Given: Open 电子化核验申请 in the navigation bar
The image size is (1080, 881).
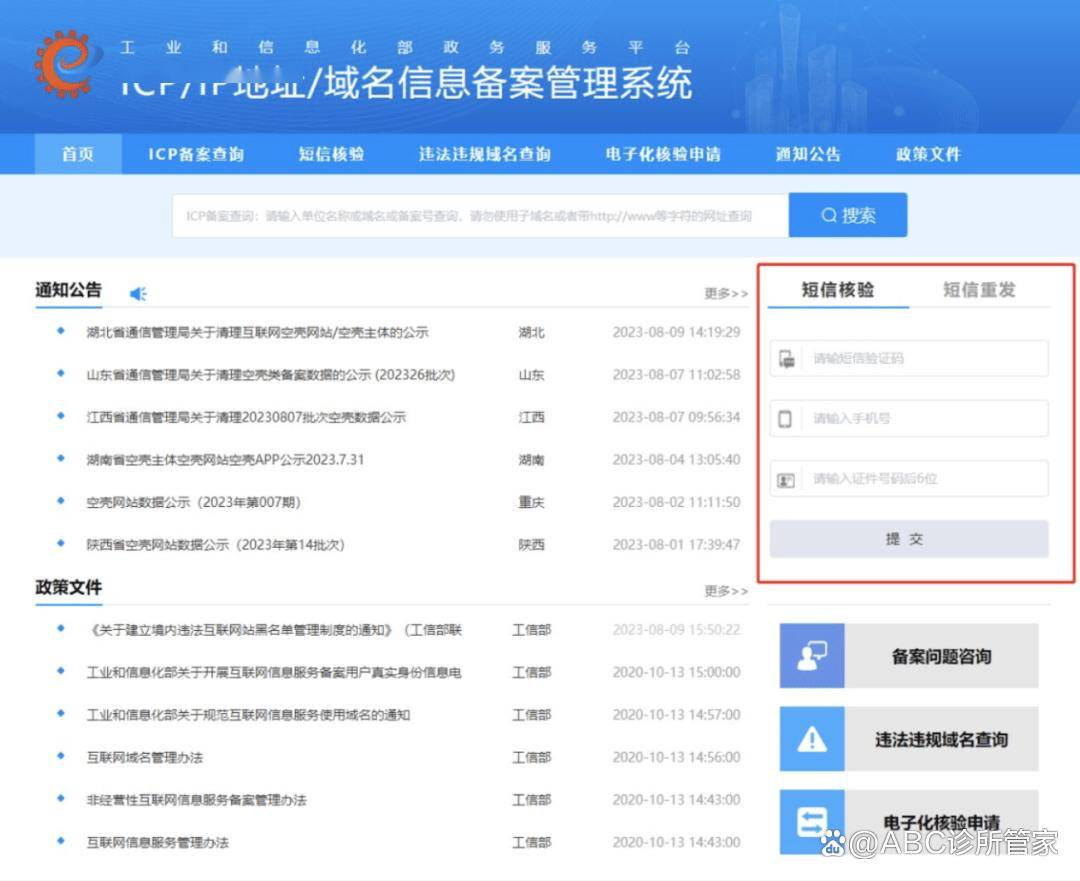Looking at the screenshot, I should click(x=663, y=154).
